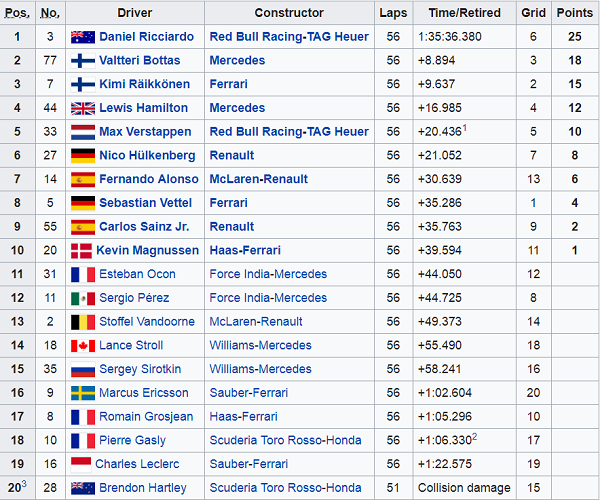Open the Stoffel Vandoorne link
This screenshot has width=600, height=500.
[x=147, y=321]
